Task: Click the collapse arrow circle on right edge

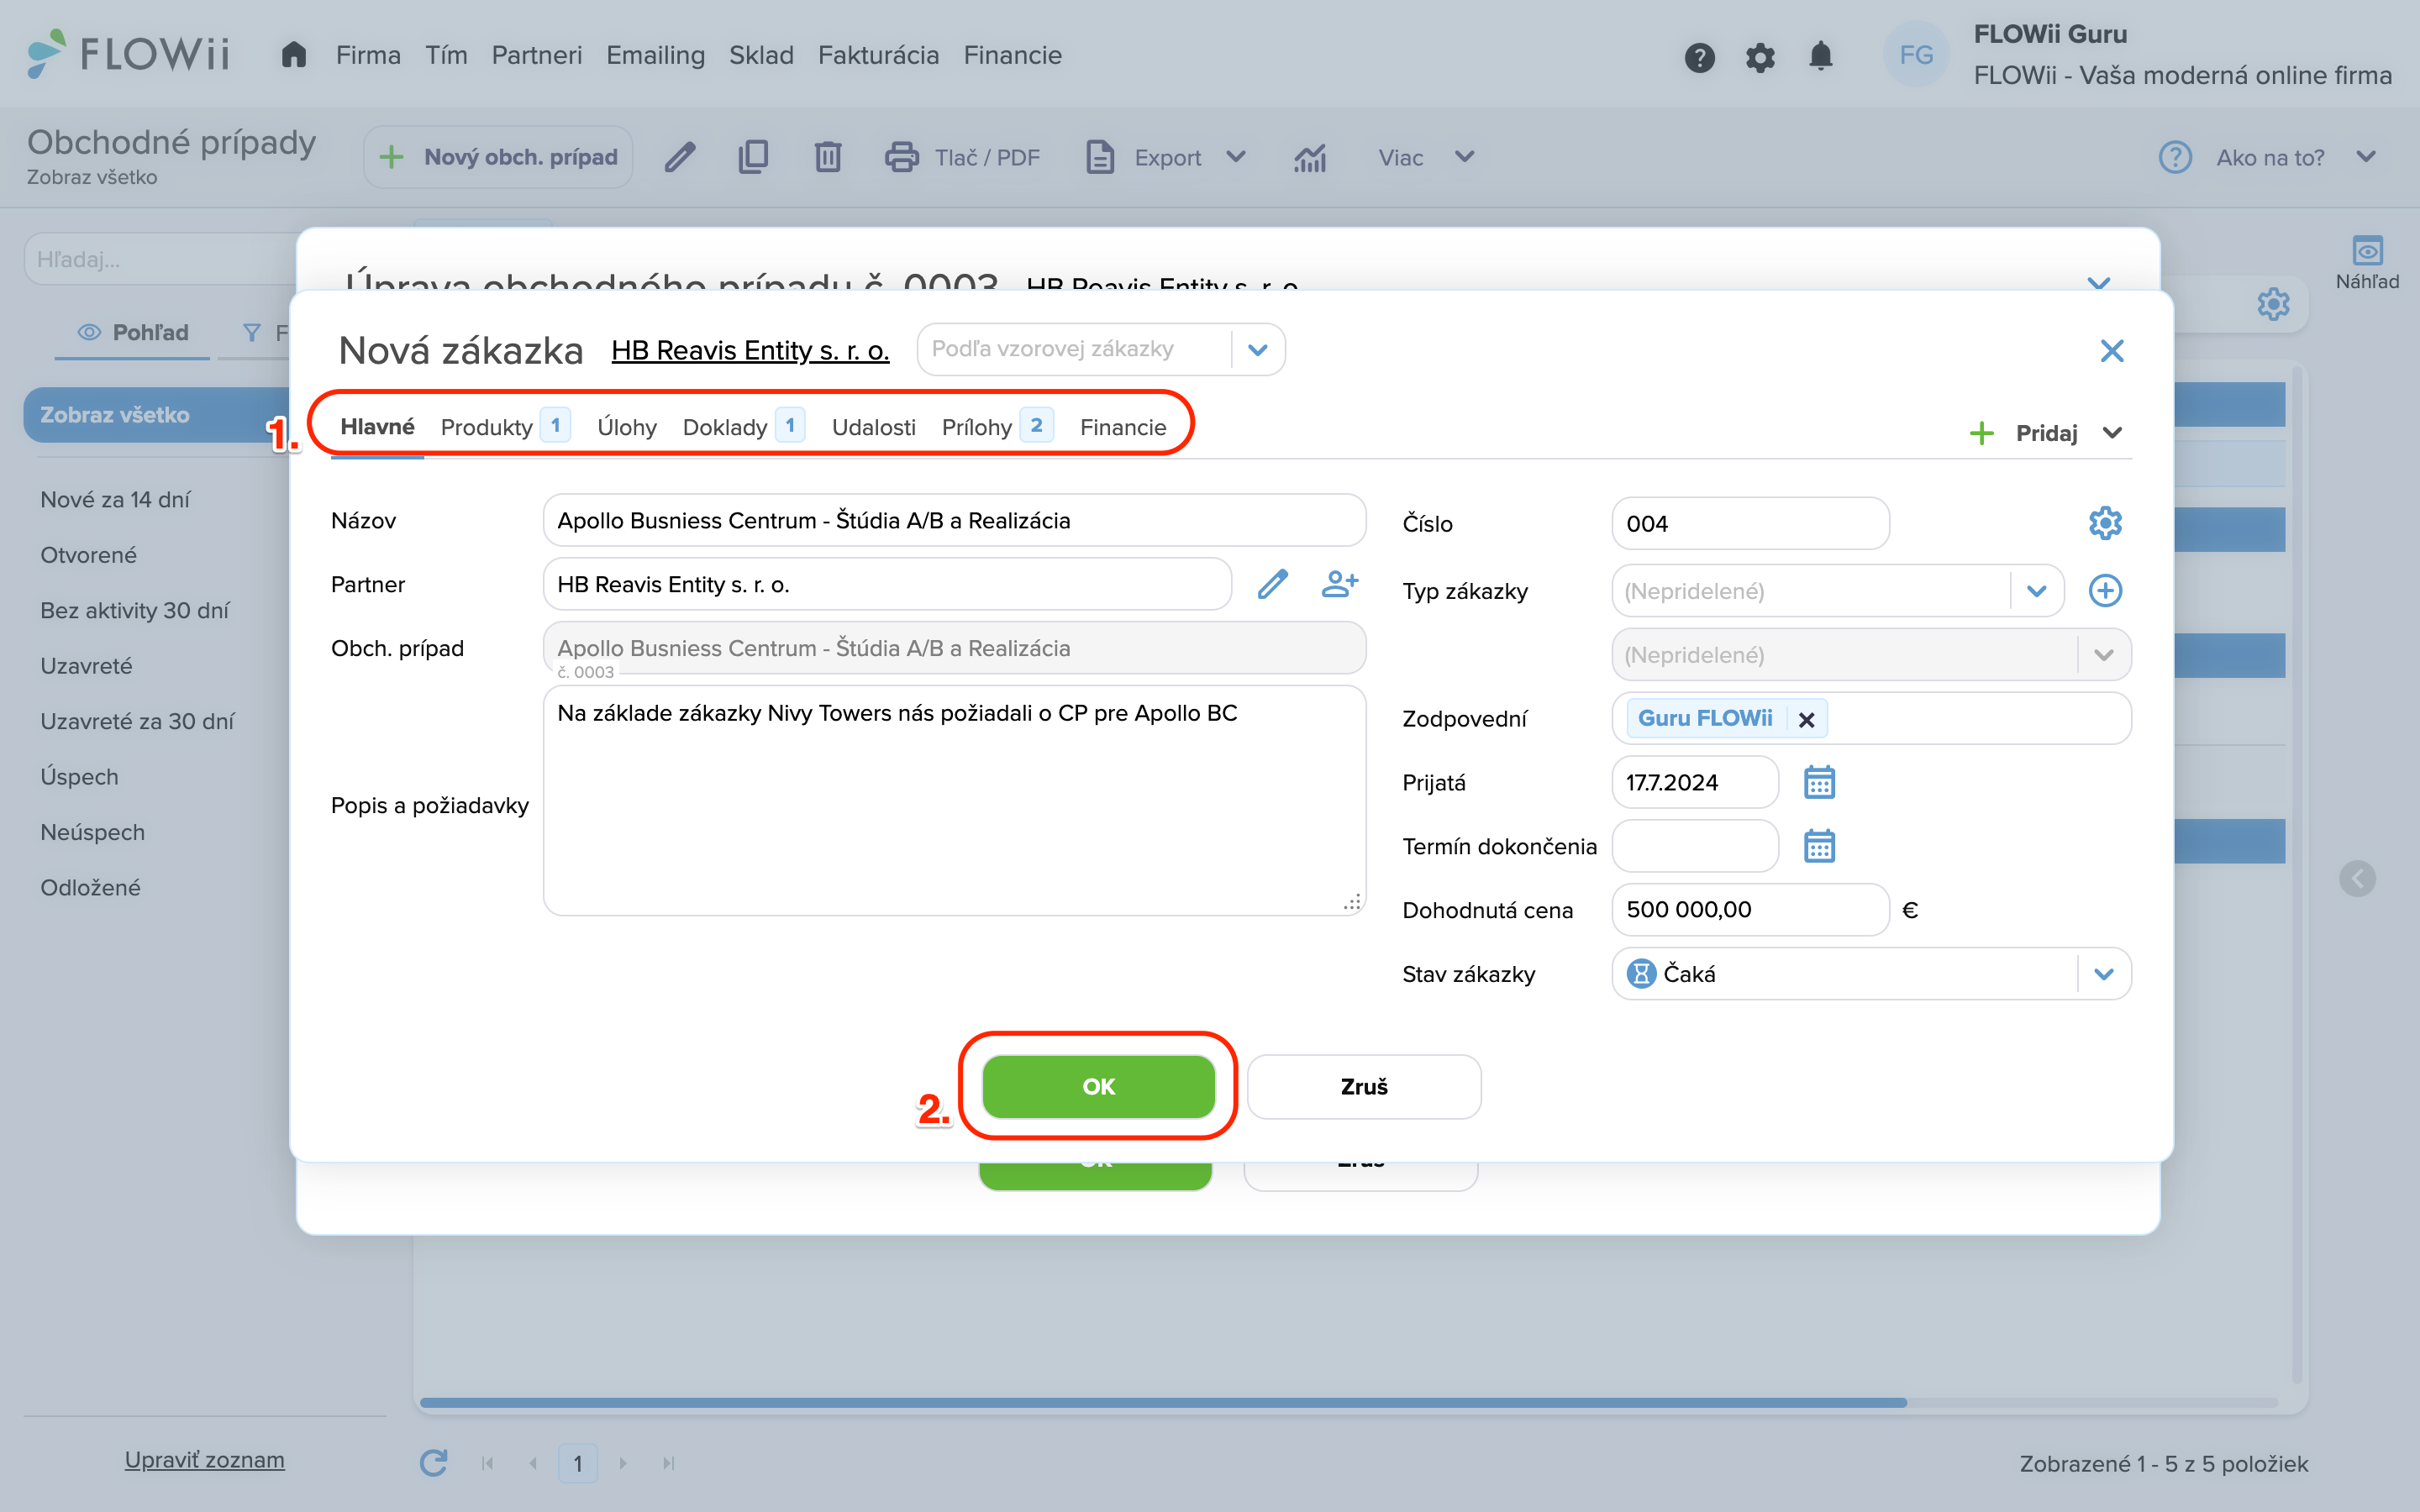Action: [2357, 878]
